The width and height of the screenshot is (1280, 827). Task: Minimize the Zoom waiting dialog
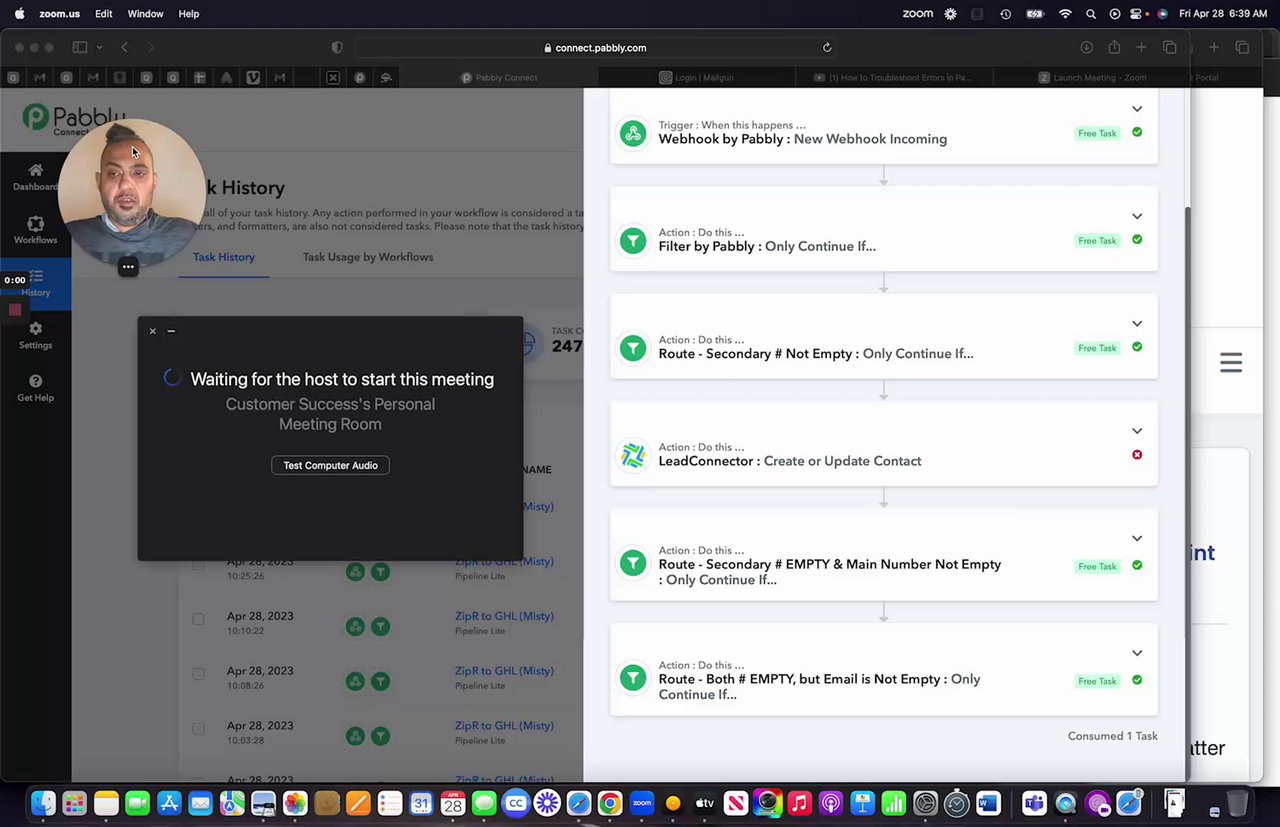click(x=171, y=331)
